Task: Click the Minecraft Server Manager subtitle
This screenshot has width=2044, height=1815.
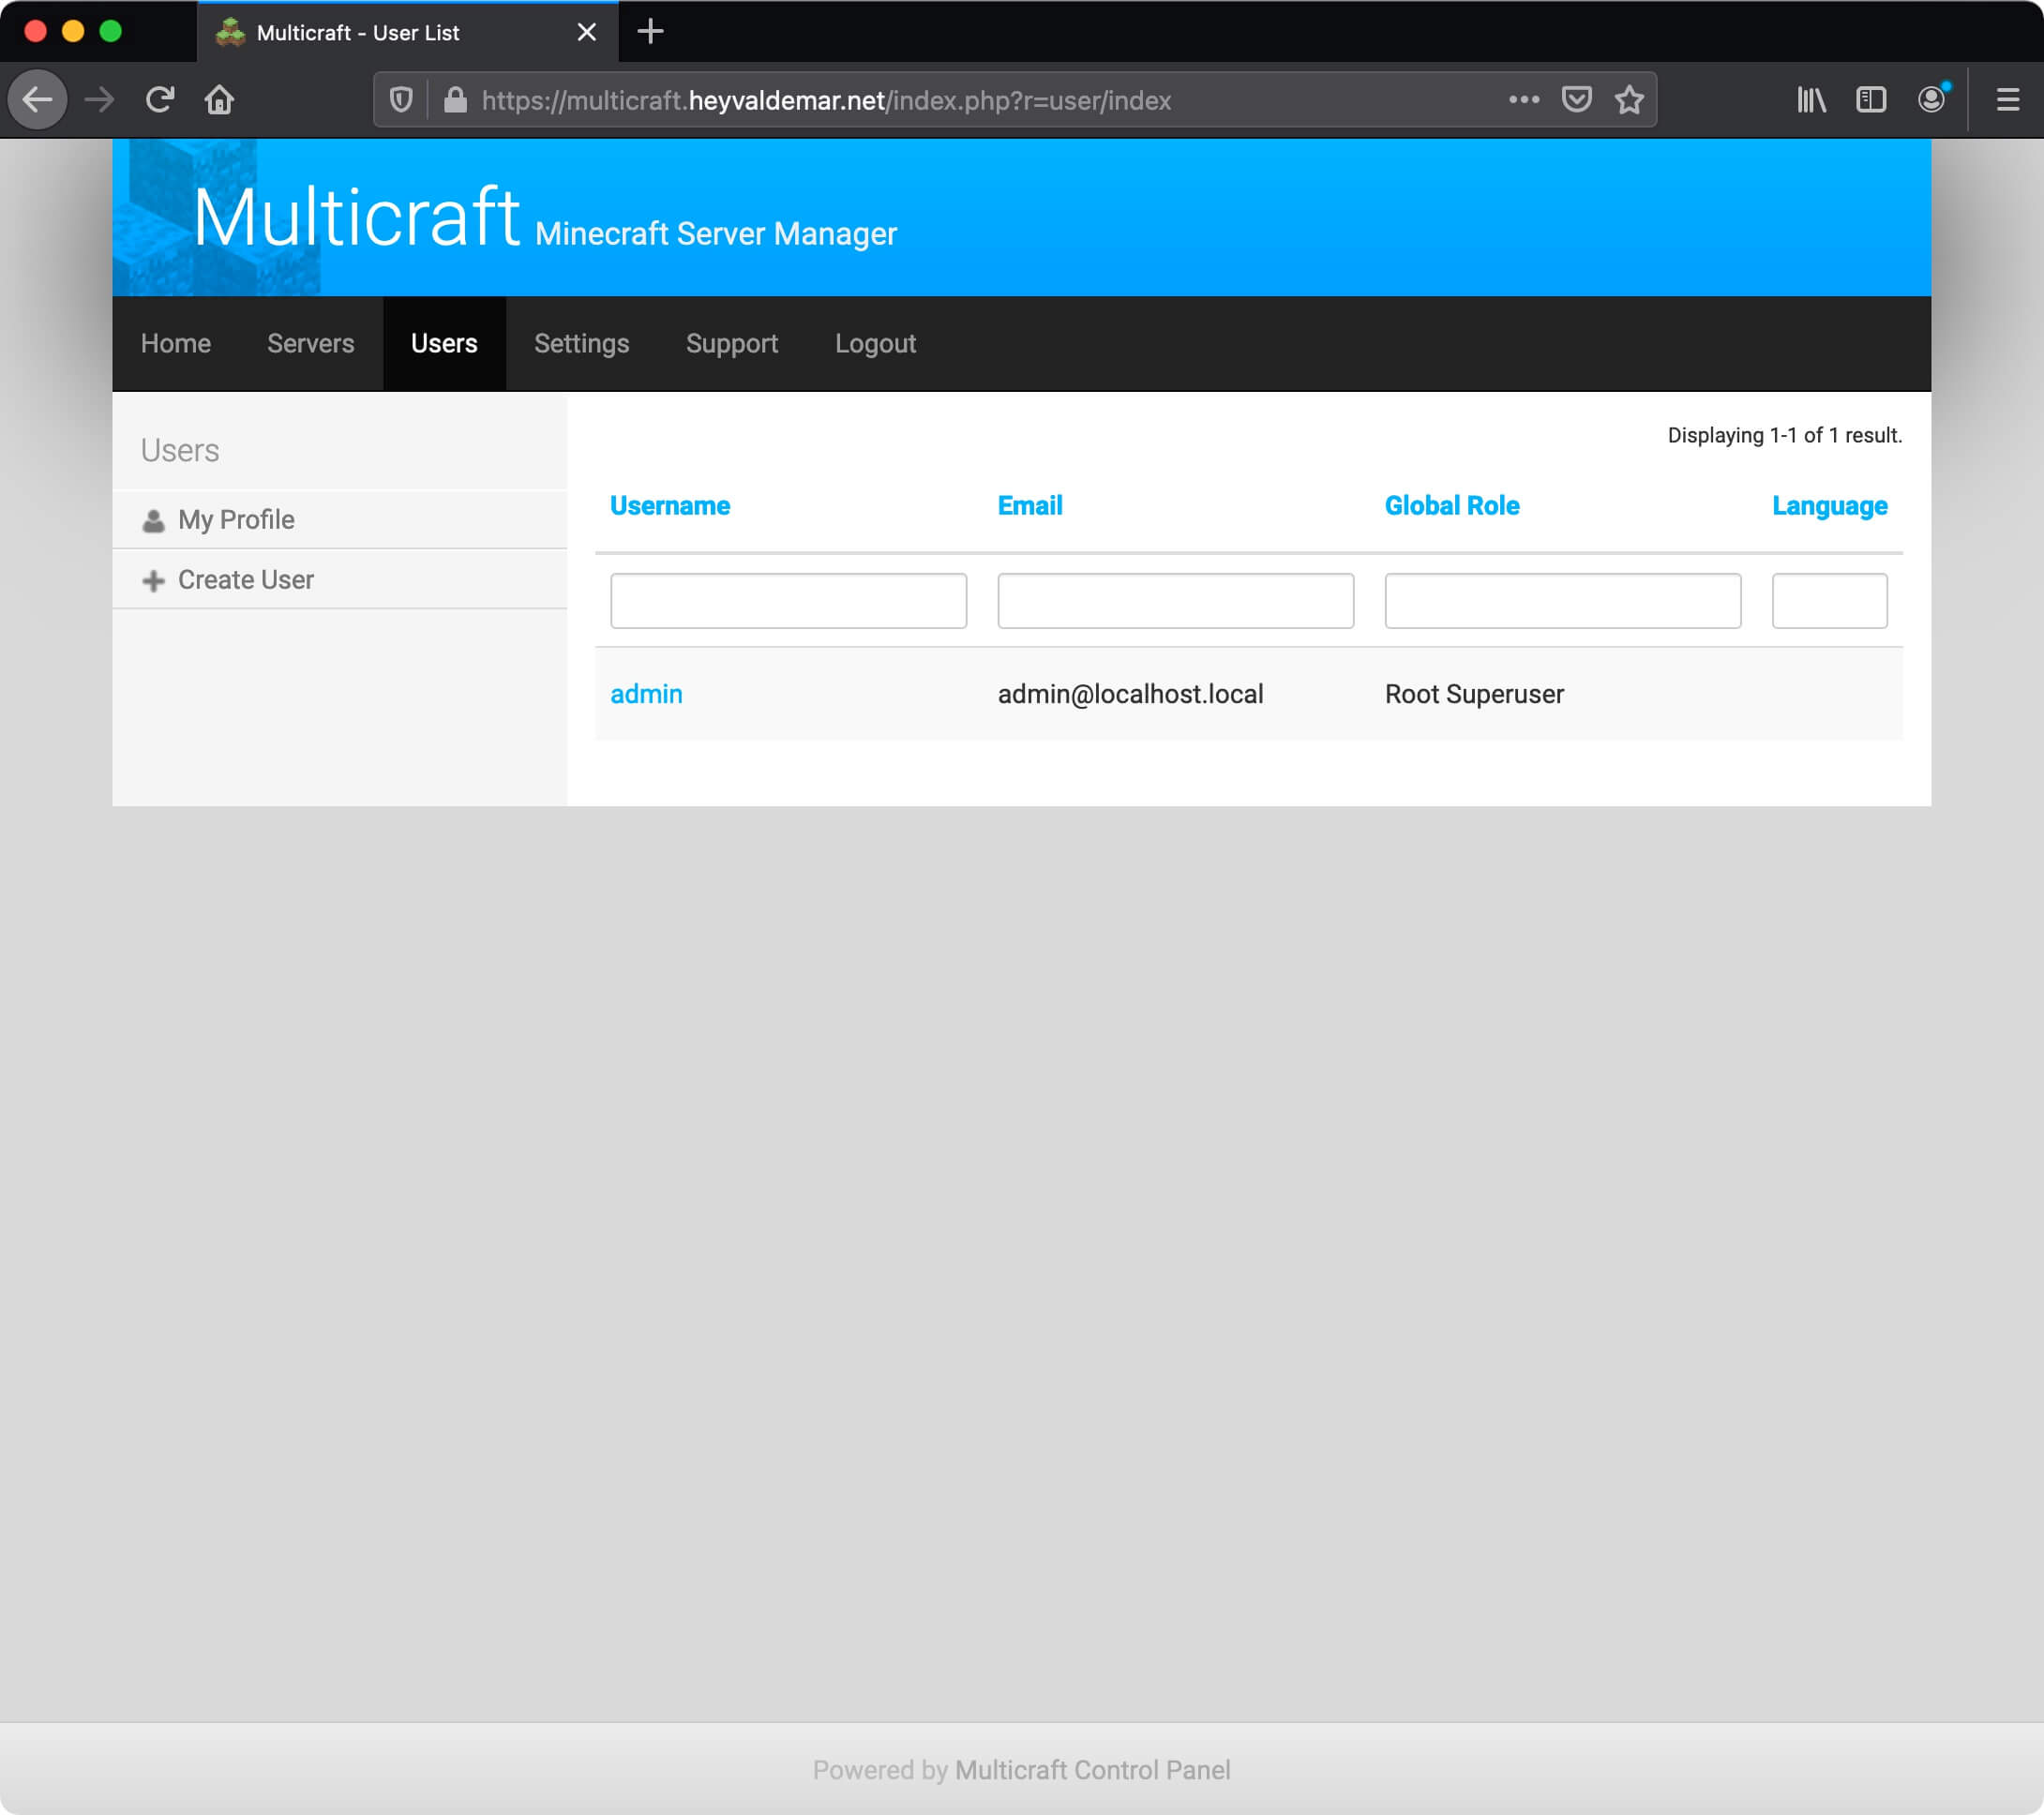Action: [716, 233]
